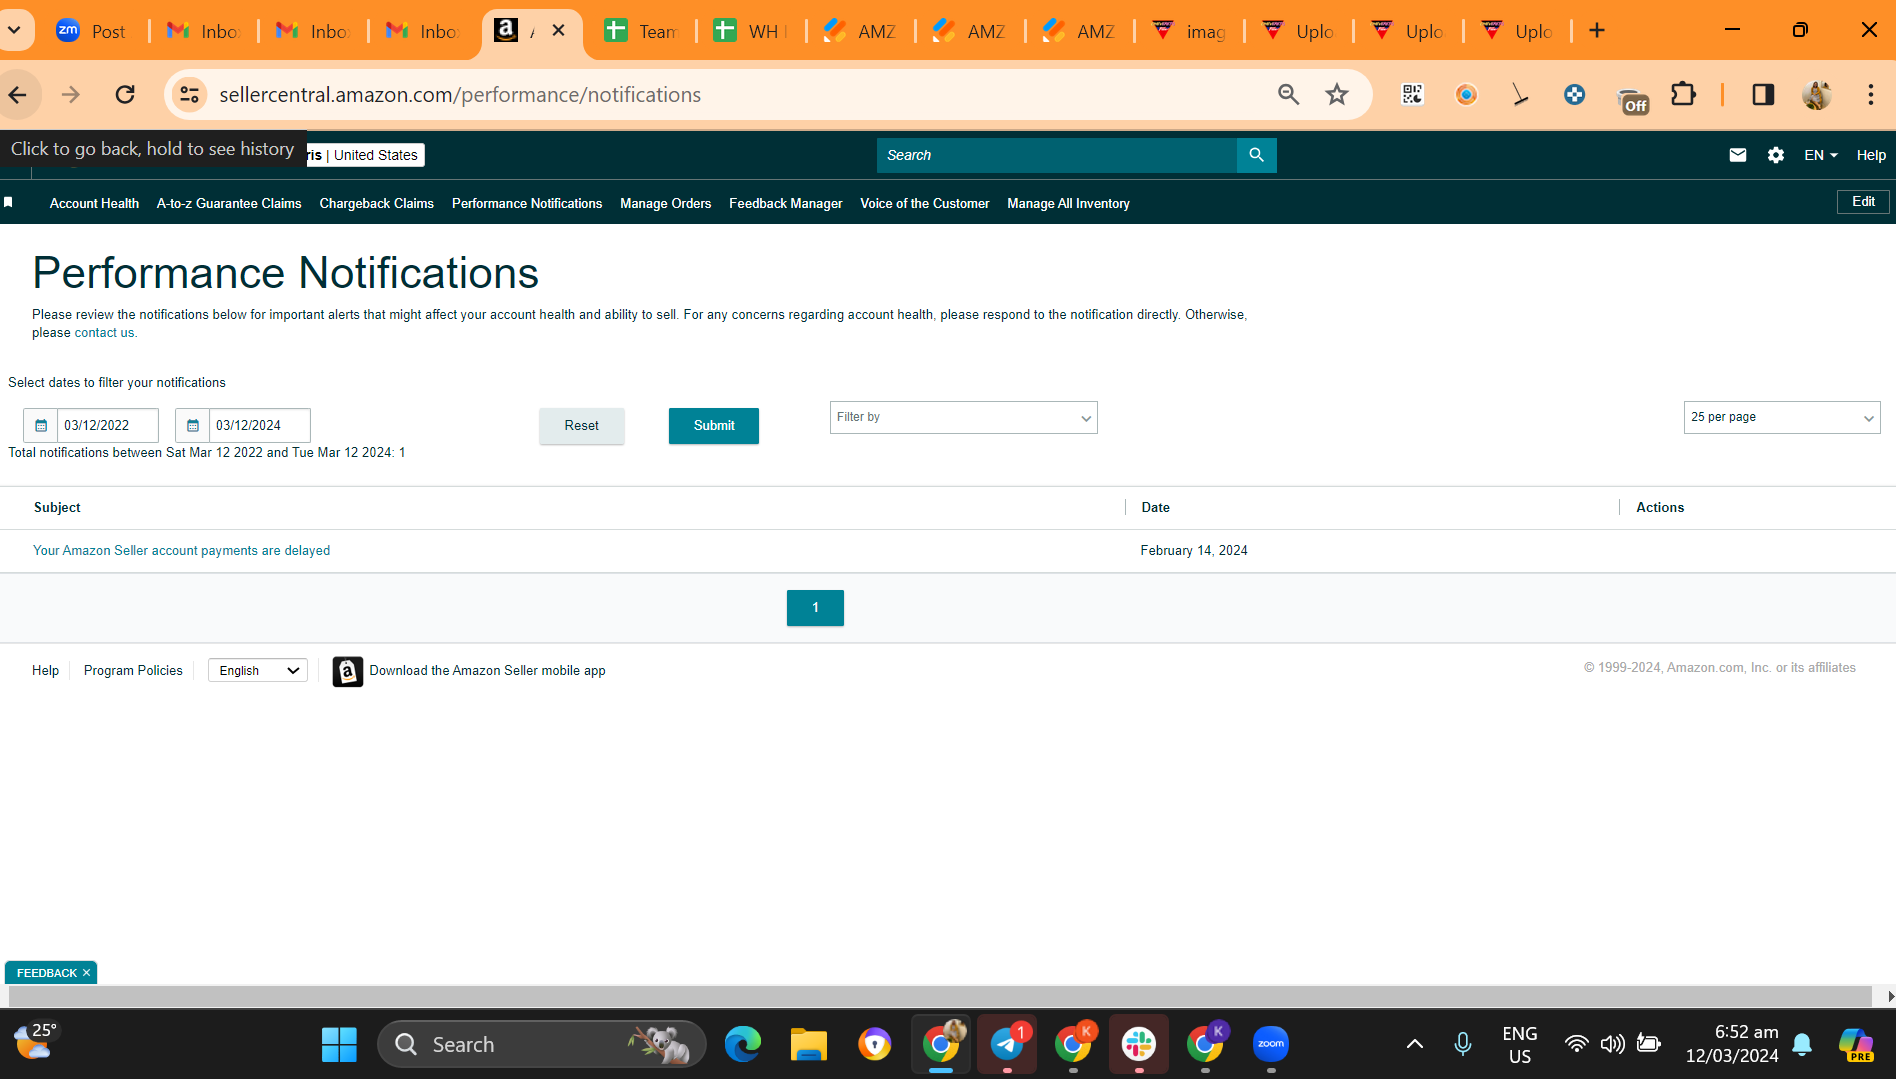Open a new browser tab
The width and height of the screenshot is (1896, 1079).
pyautogui.click(x=1597, y=31)
